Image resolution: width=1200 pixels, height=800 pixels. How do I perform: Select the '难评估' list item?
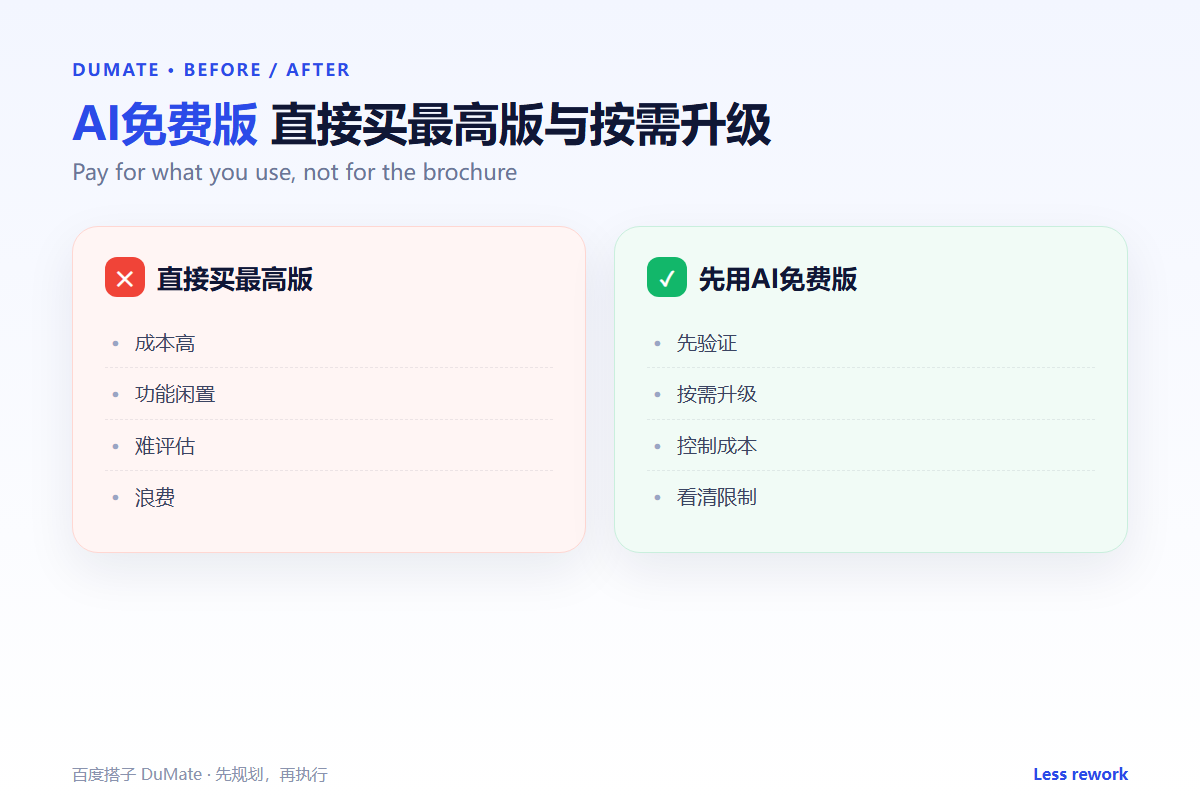pos(329,445)
